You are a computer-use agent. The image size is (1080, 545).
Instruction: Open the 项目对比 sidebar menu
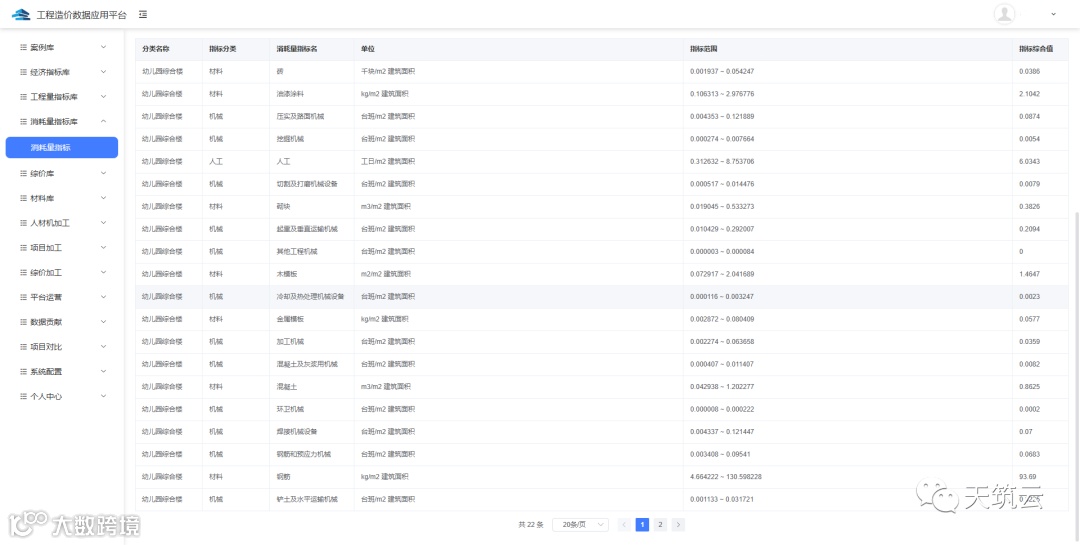click(x=62, y=347)
